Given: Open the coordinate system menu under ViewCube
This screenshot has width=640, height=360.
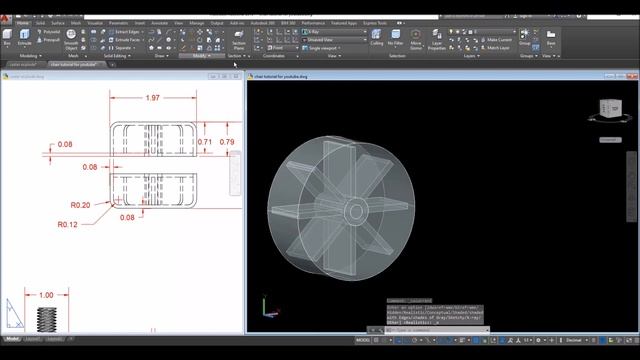Looking at the screenshot, I should pos(611,140).
